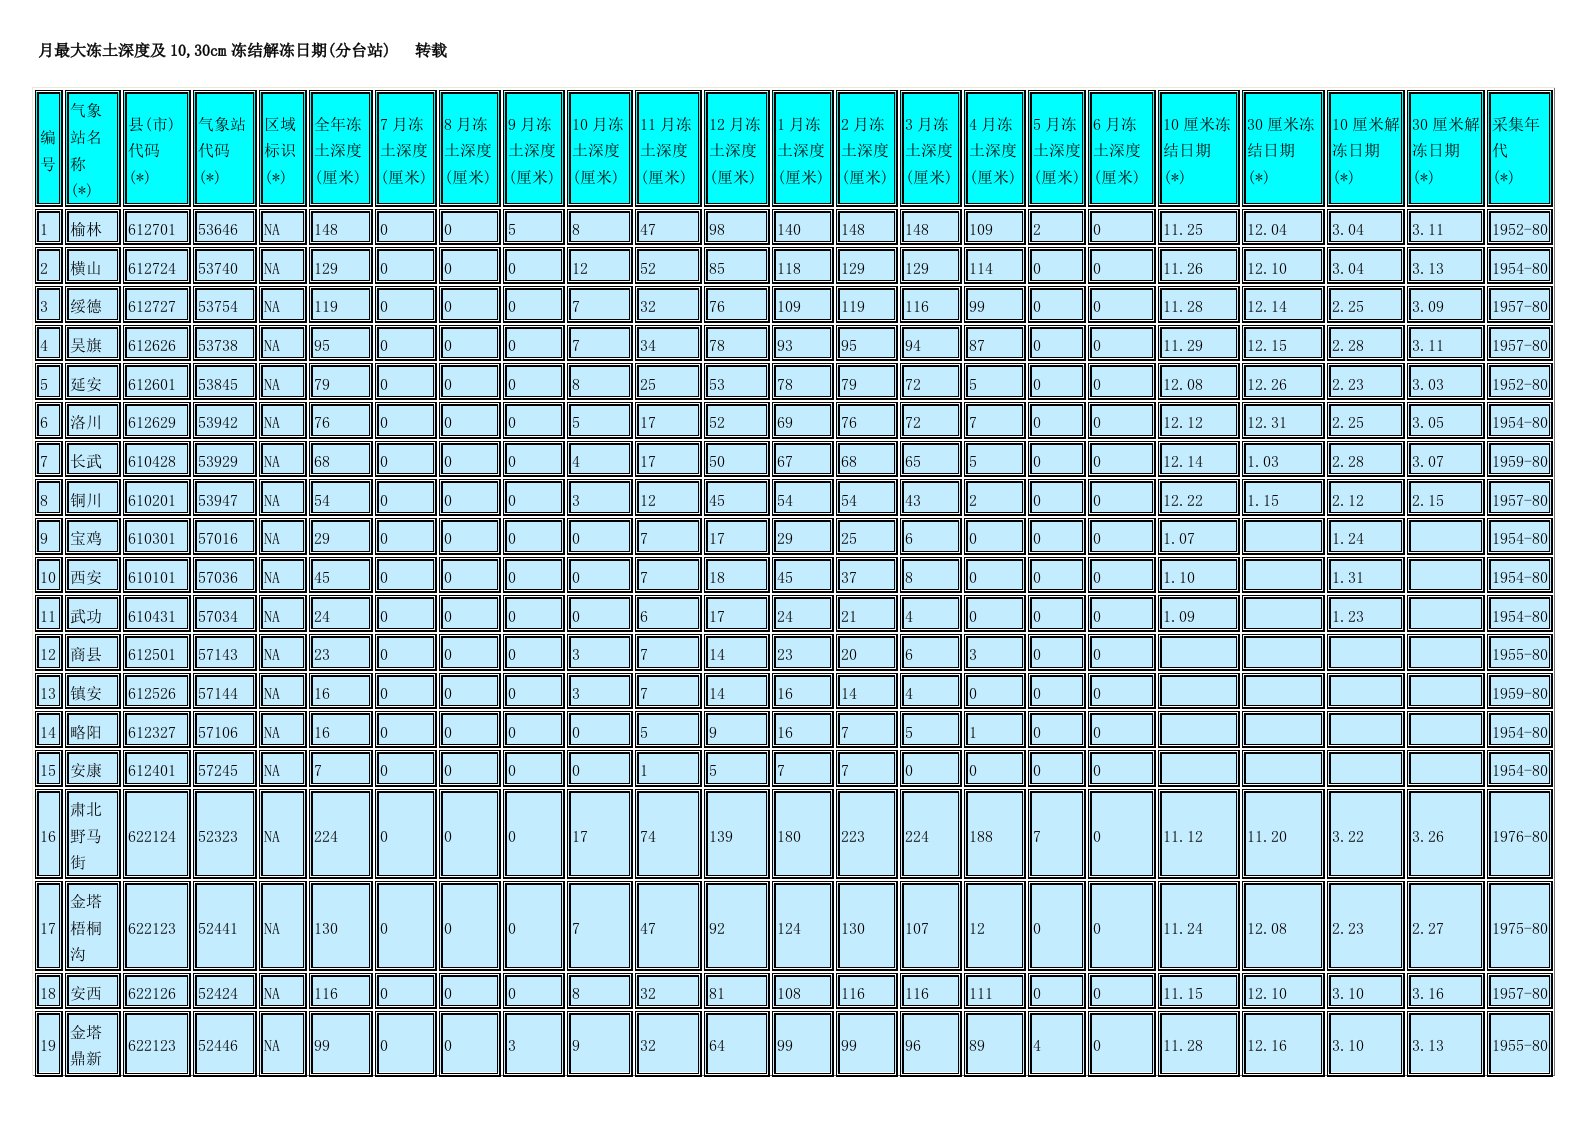Click the station name 铜川

click(86, 500)
